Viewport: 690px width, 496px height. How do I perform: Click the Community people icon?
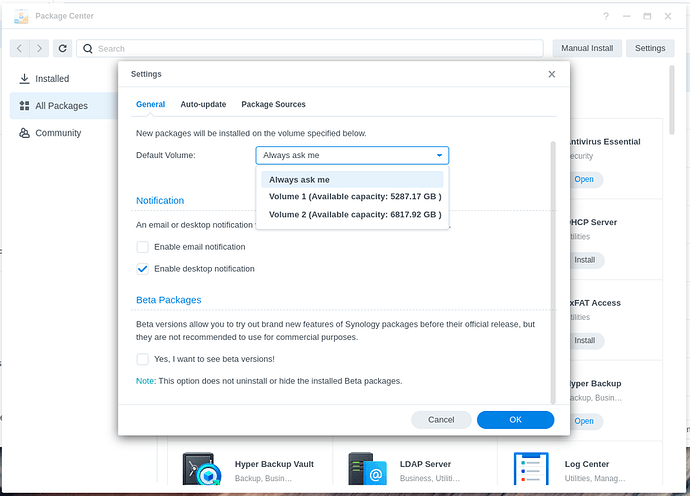(x=25, y=133)
